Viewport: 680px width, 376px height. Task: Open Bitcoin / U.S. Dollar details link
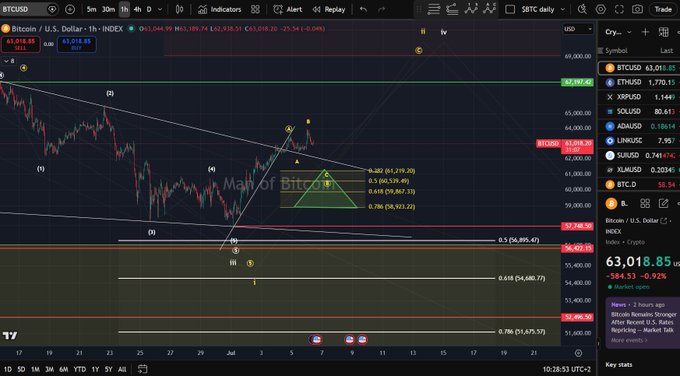click(636, 221)
